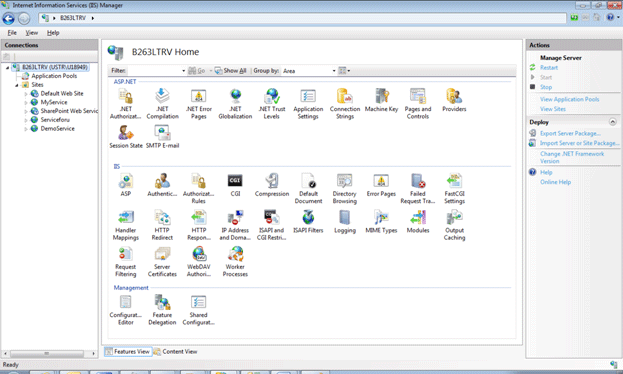Click View Application Pools link

(569, 99)
